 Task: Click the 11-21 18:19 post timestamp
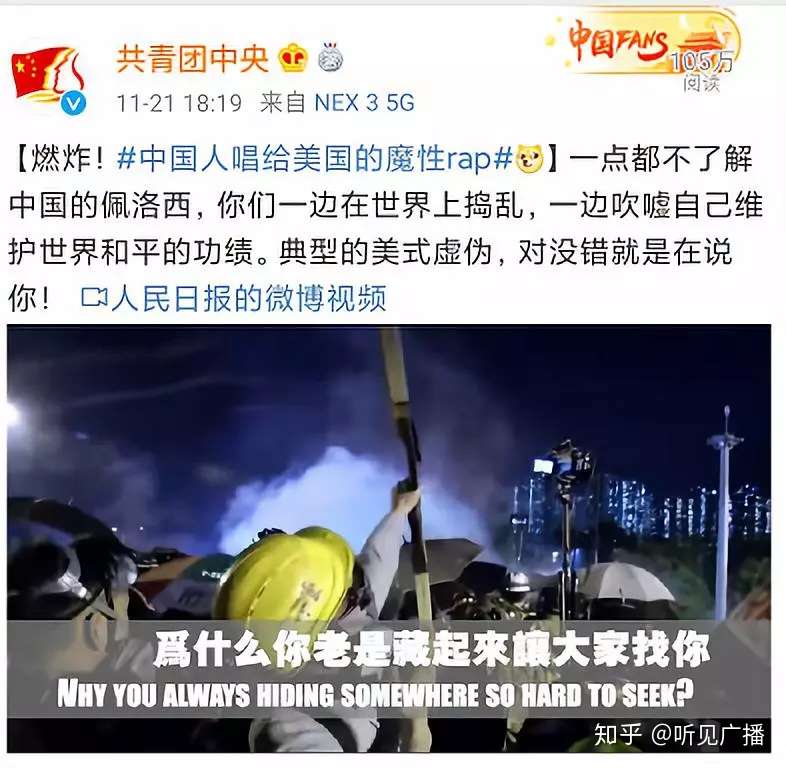(179, 103)
